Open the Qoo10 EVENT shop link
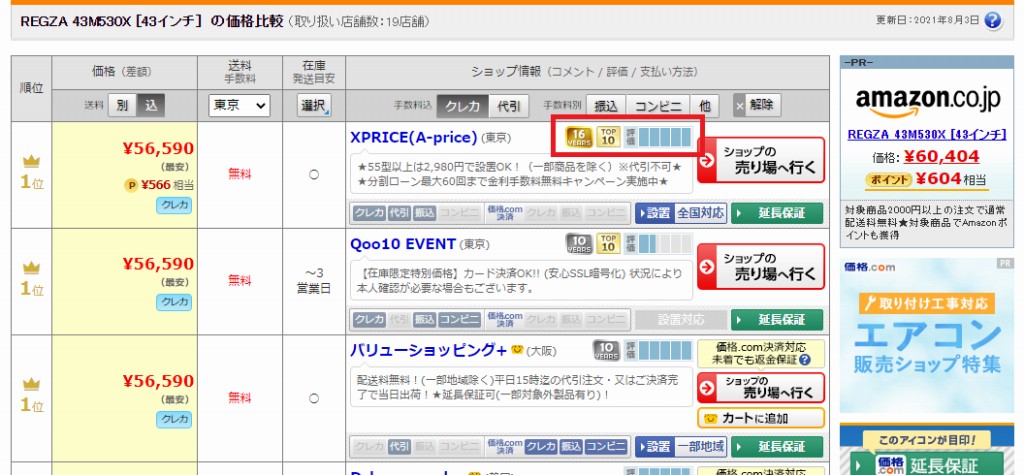Viewport: 1024px width, 475px height. tap(403, 244)
